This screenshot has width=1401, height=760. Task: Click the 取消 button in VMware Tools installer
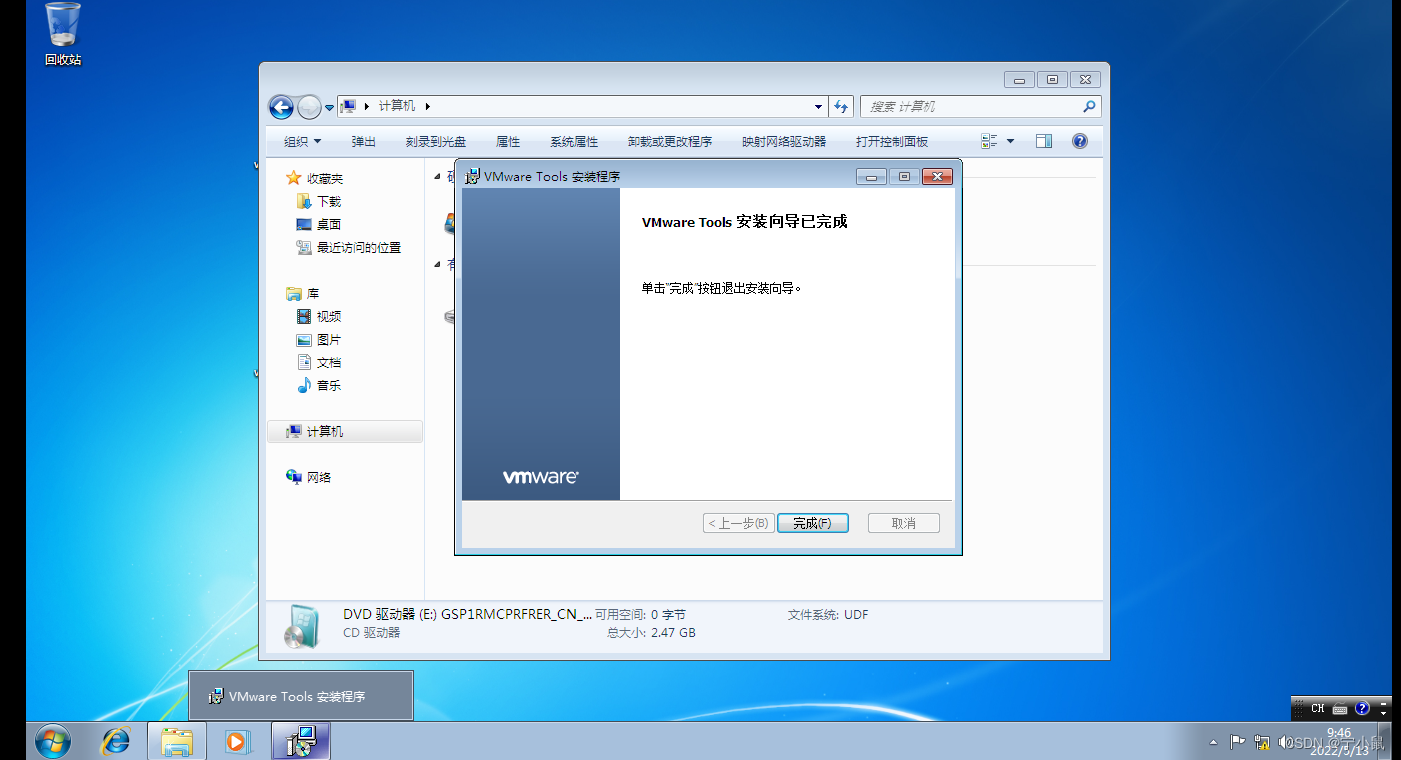click(x=903, y=523)
